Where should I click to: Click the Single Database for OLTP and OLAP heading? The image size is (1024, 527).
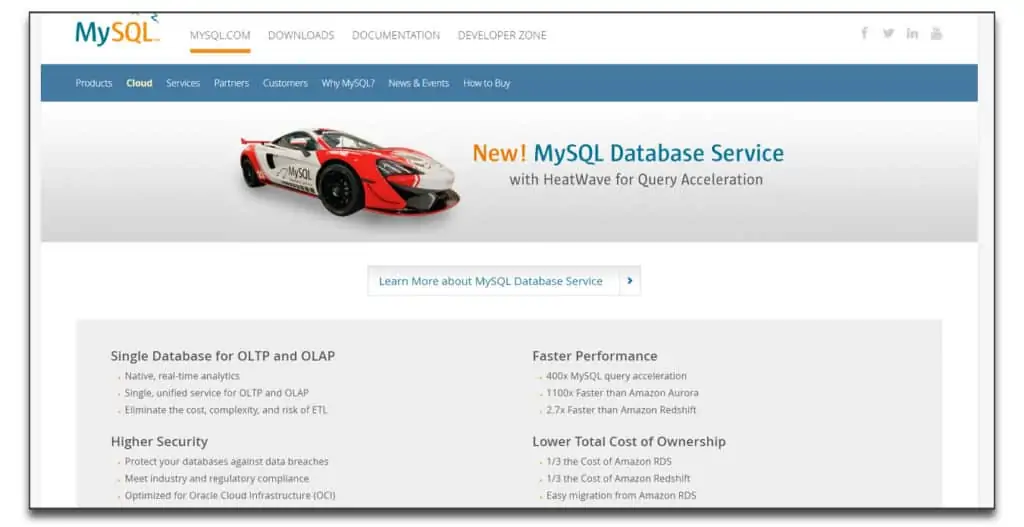point(223,356)
